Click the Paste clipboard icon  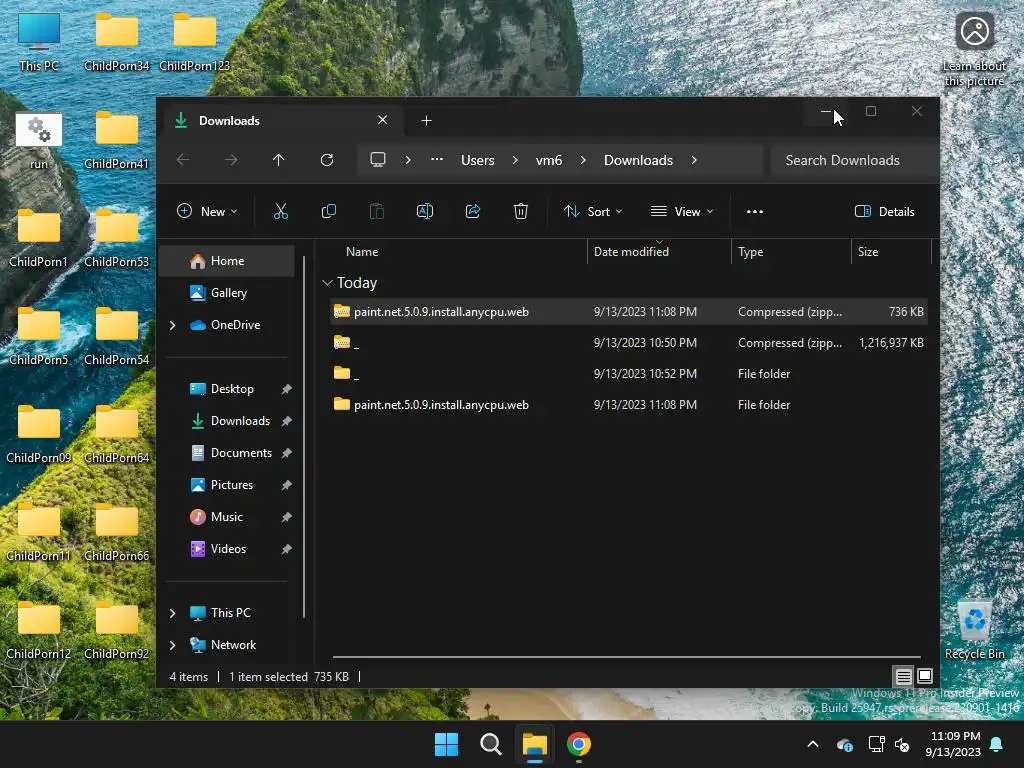[x=377, y=212]
